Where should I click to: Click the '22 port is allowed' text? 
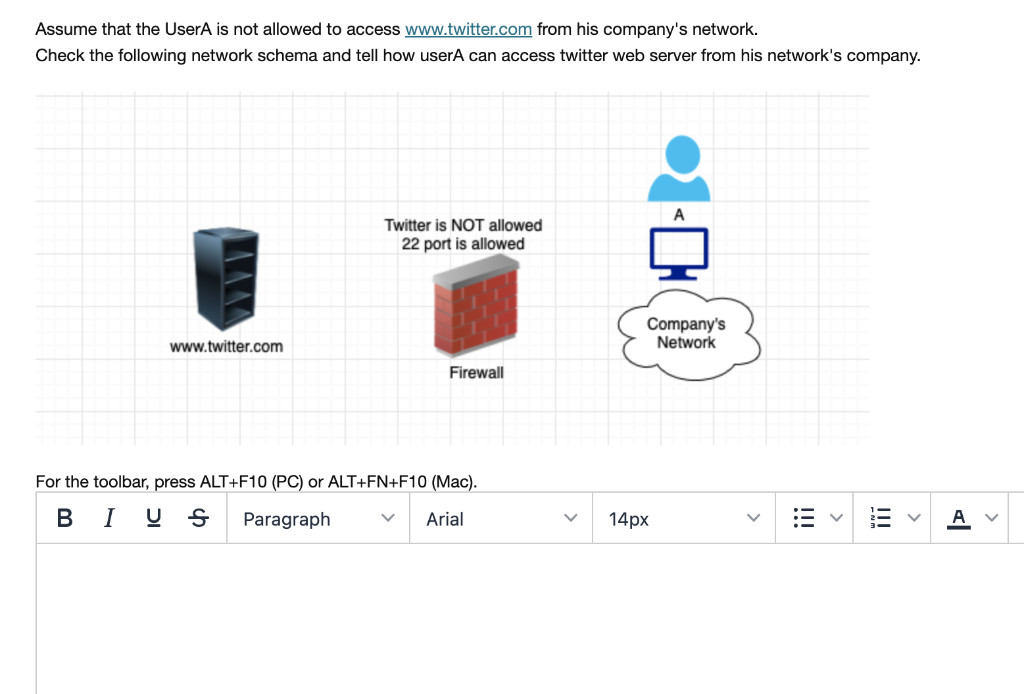463,244
